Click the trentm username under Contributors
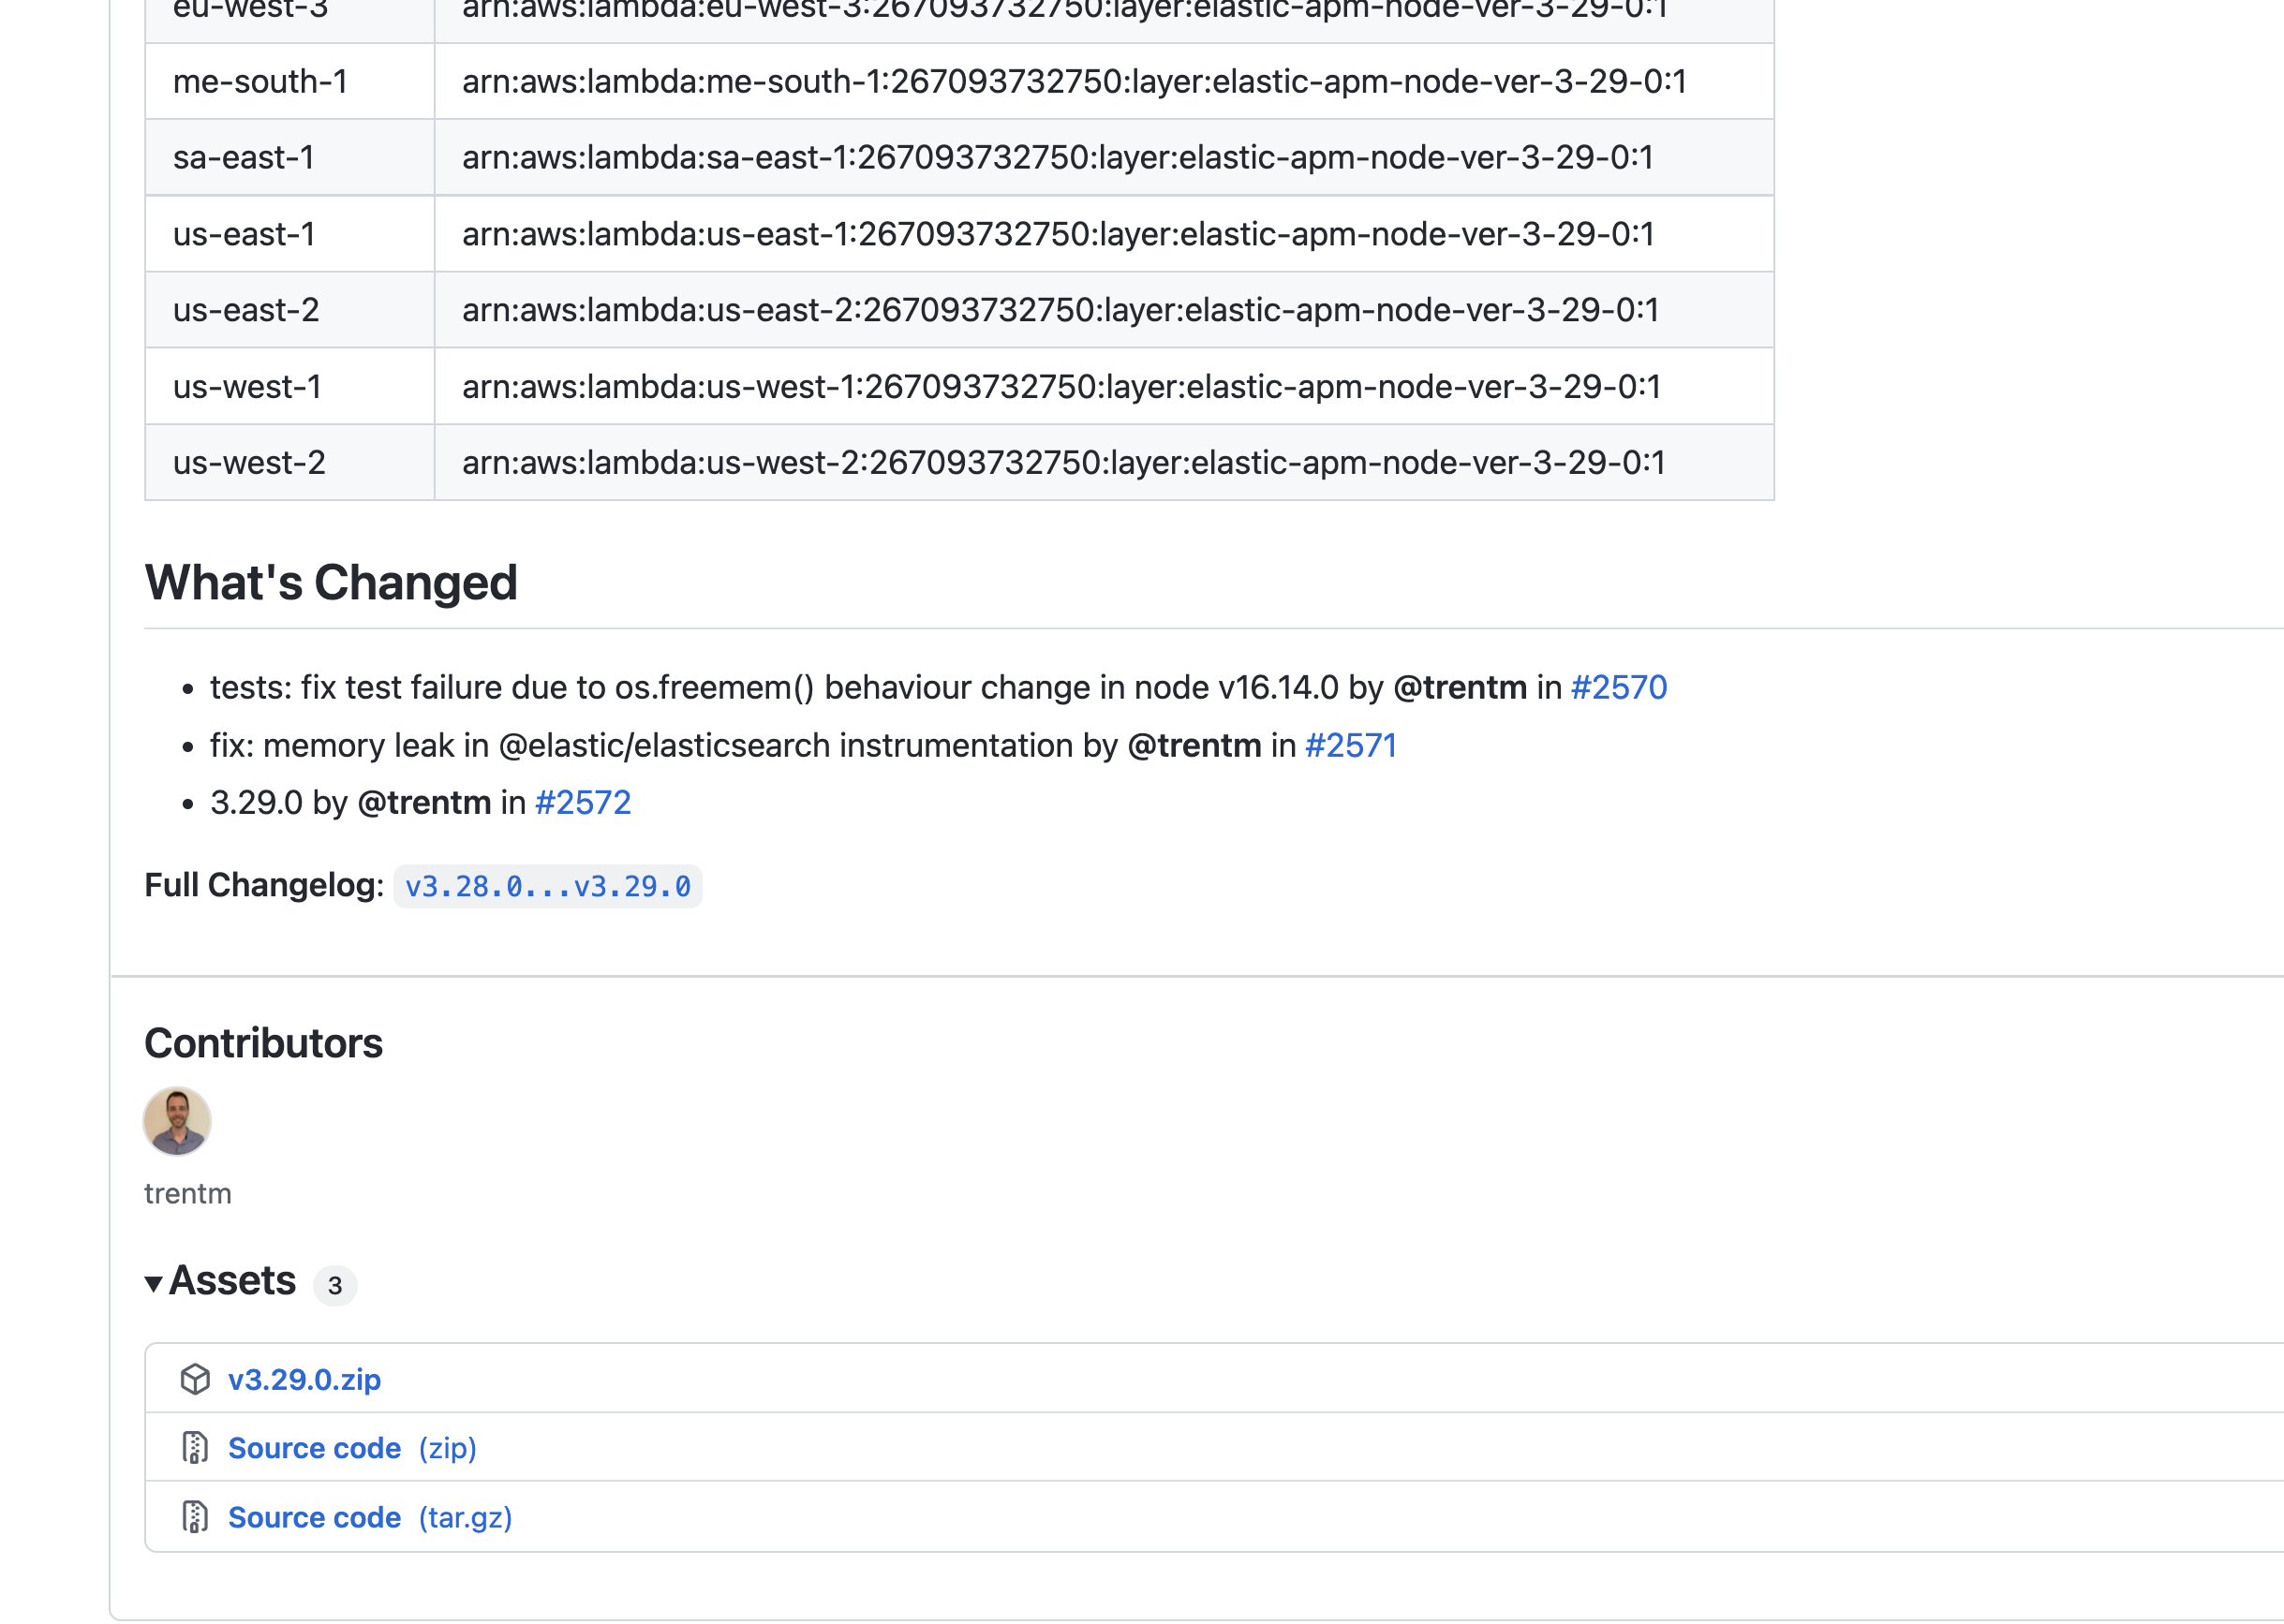The image size is (2284, 1624). pos(188,1194)
